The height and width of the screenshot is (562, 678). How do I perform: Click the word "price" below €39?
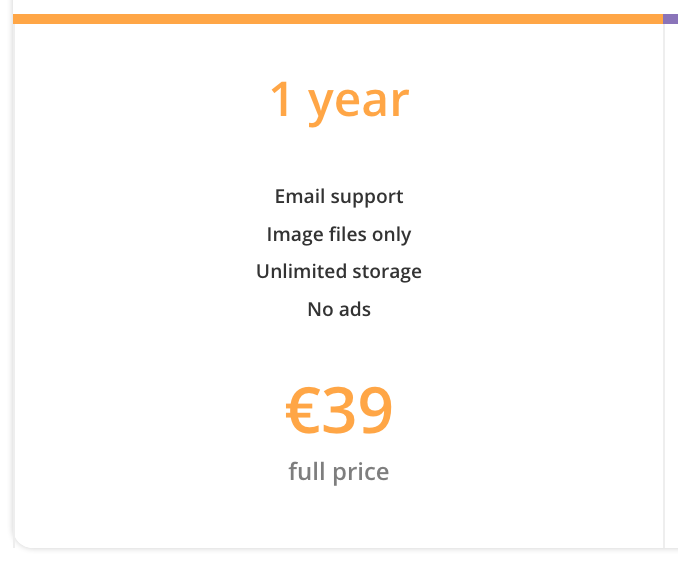361,473
